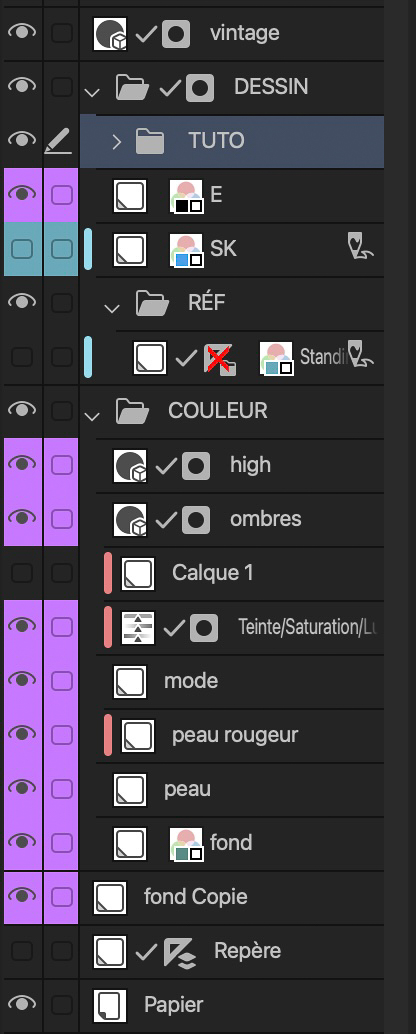Click the mask icon on ombres layer
This screenshot has width=416, height=1034.
pos(196,520)
